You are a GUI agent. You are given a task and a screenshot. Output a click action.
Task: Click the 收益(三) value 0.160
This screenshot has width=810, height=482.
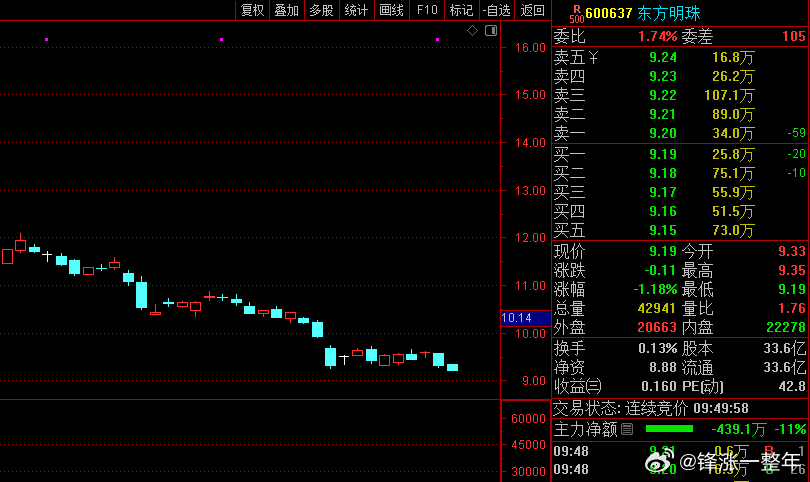[659, 386]
